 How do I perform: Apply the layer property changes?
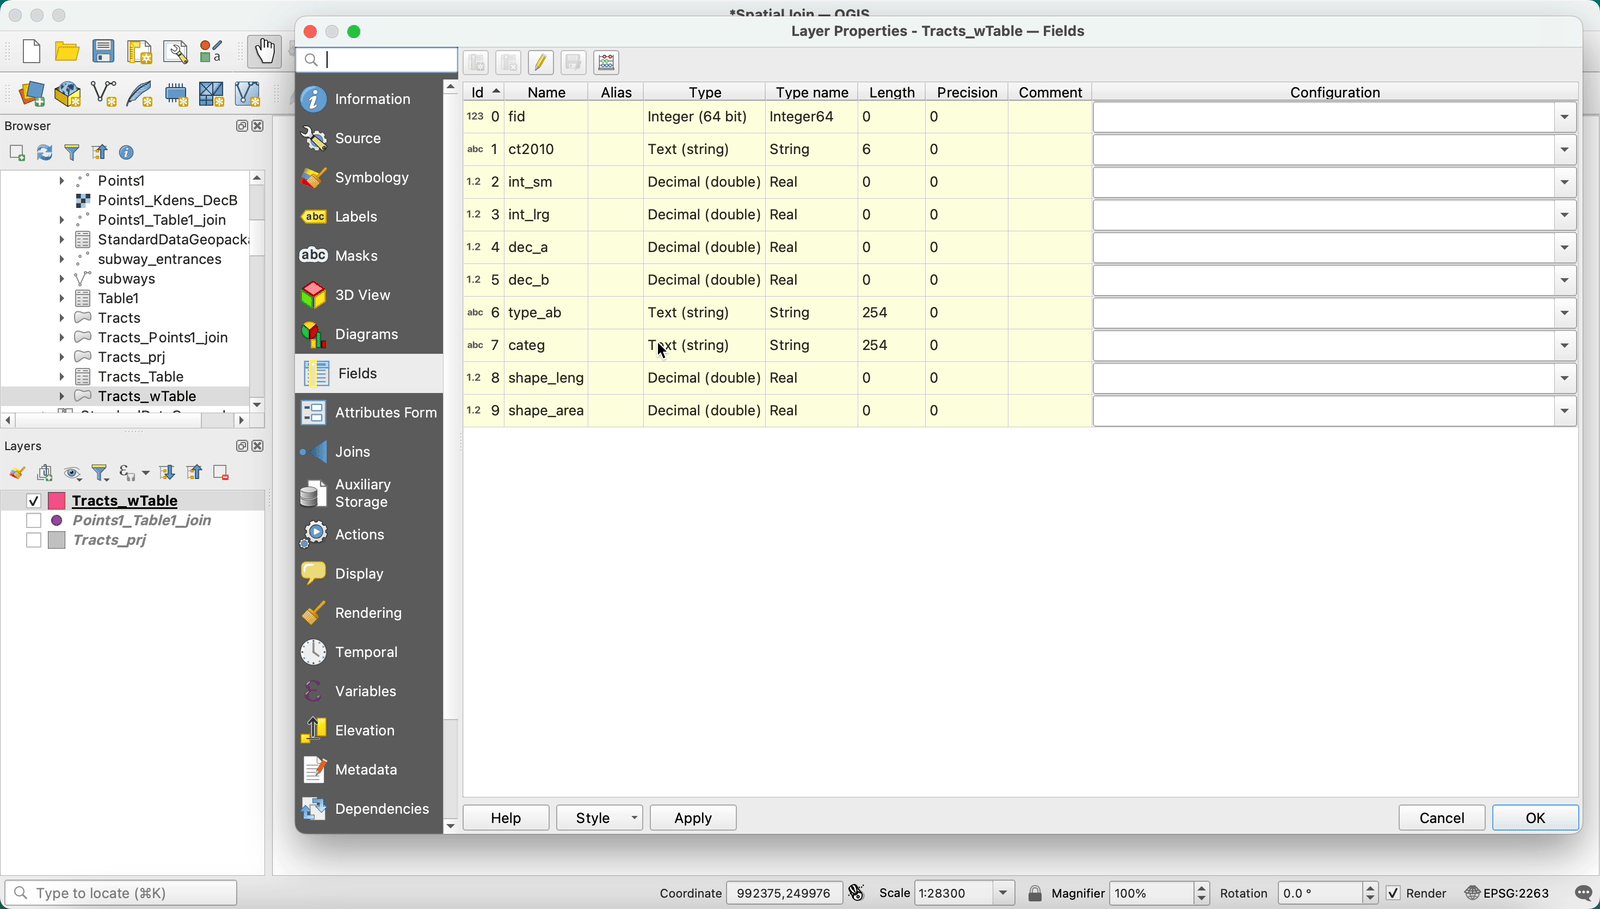click(692, 817)
